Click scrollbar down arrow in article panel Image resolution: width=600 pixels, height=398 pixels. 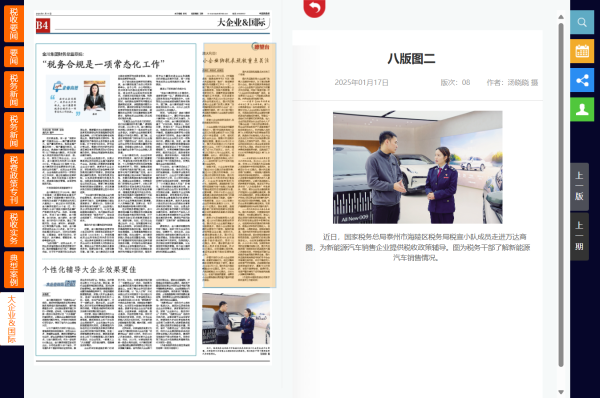point(561,392)
